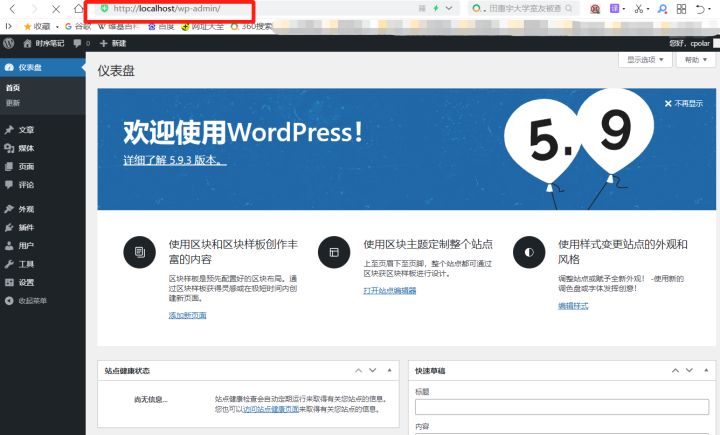This screenshot has width=720, height=435.
Task: Open the purple translate extension icon
Action: [x=614, y=8]
